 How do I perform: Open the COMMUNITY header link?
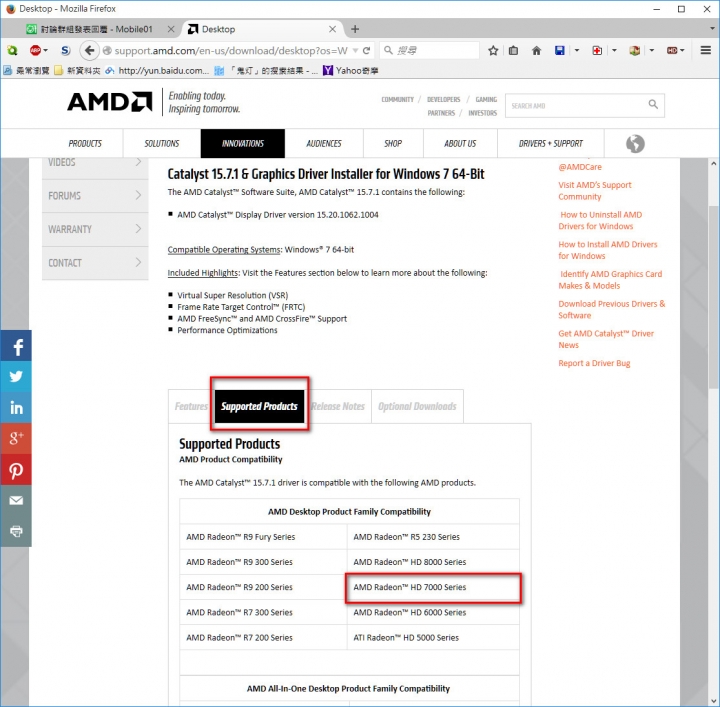[397, 99]
